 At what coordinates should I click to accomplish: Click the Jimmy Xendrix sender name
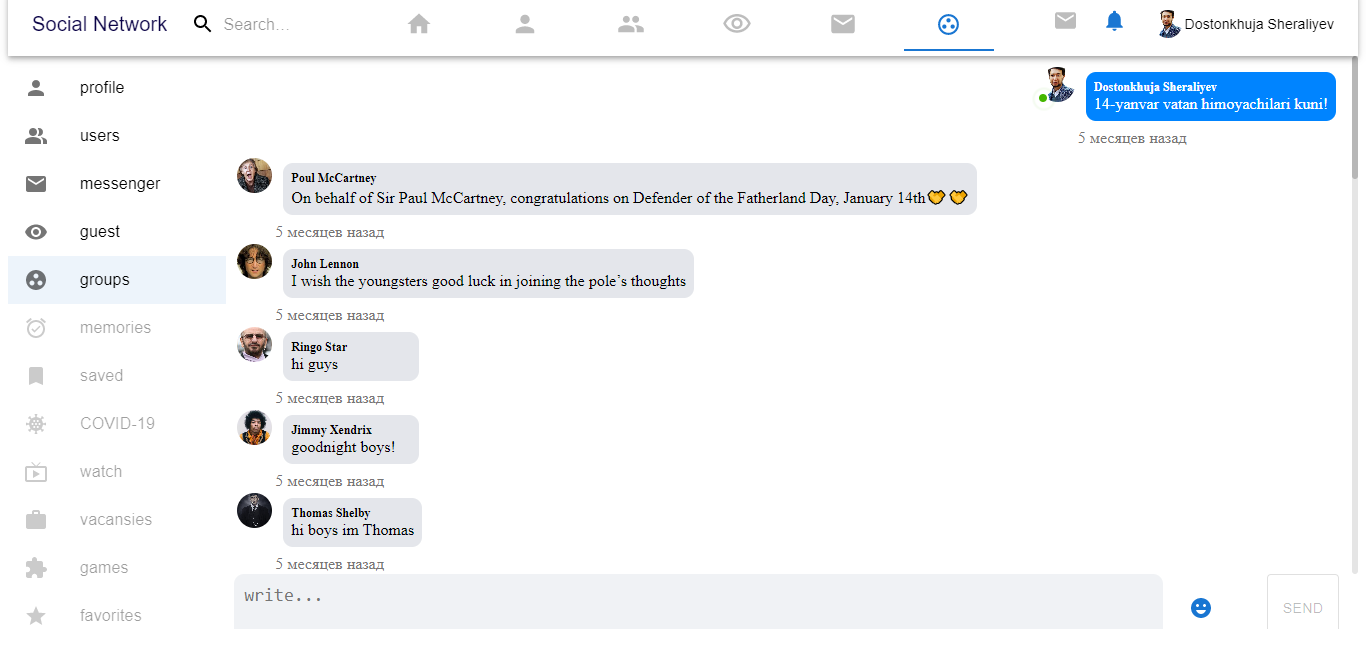(332, 430)
